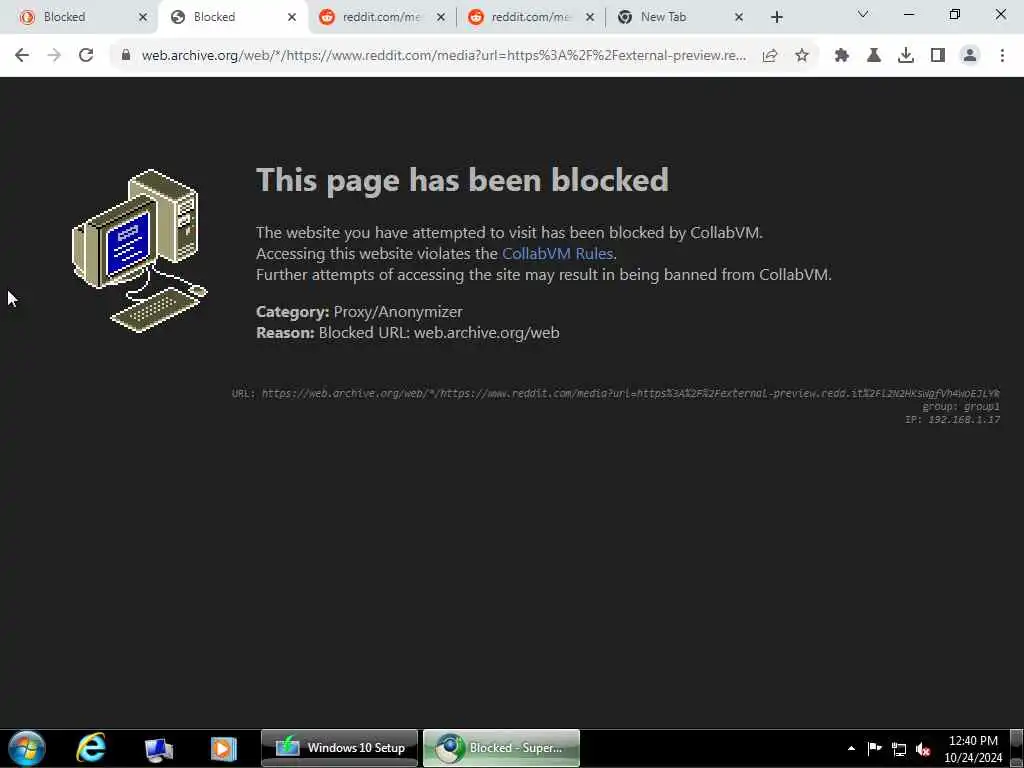Image resolution: width=1024 pixels, height=768 pixels.
Task: Click the address bar URL field
Action: click(x=443, y=56)
